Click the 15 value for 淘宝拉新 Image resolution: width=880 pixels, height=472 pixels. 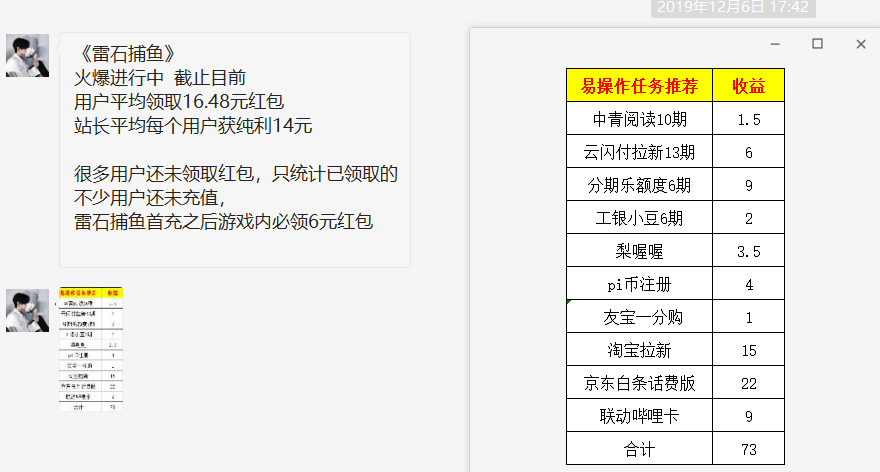tap(749, 350)
